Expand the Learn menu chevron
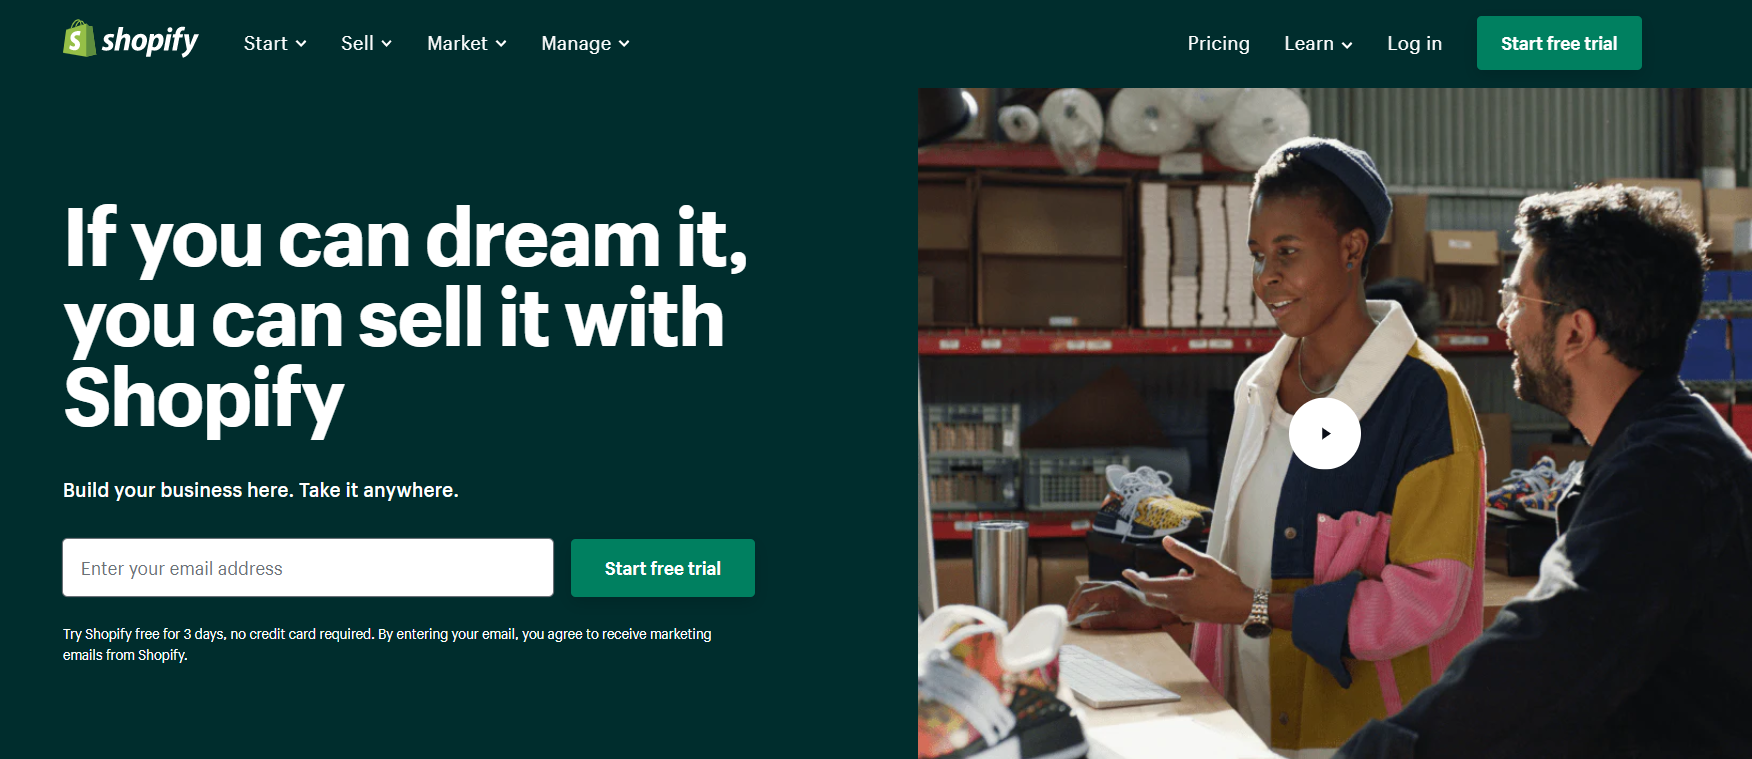Image resolution: width=1752 pixels, height=759 pixels. (1347, 45)
